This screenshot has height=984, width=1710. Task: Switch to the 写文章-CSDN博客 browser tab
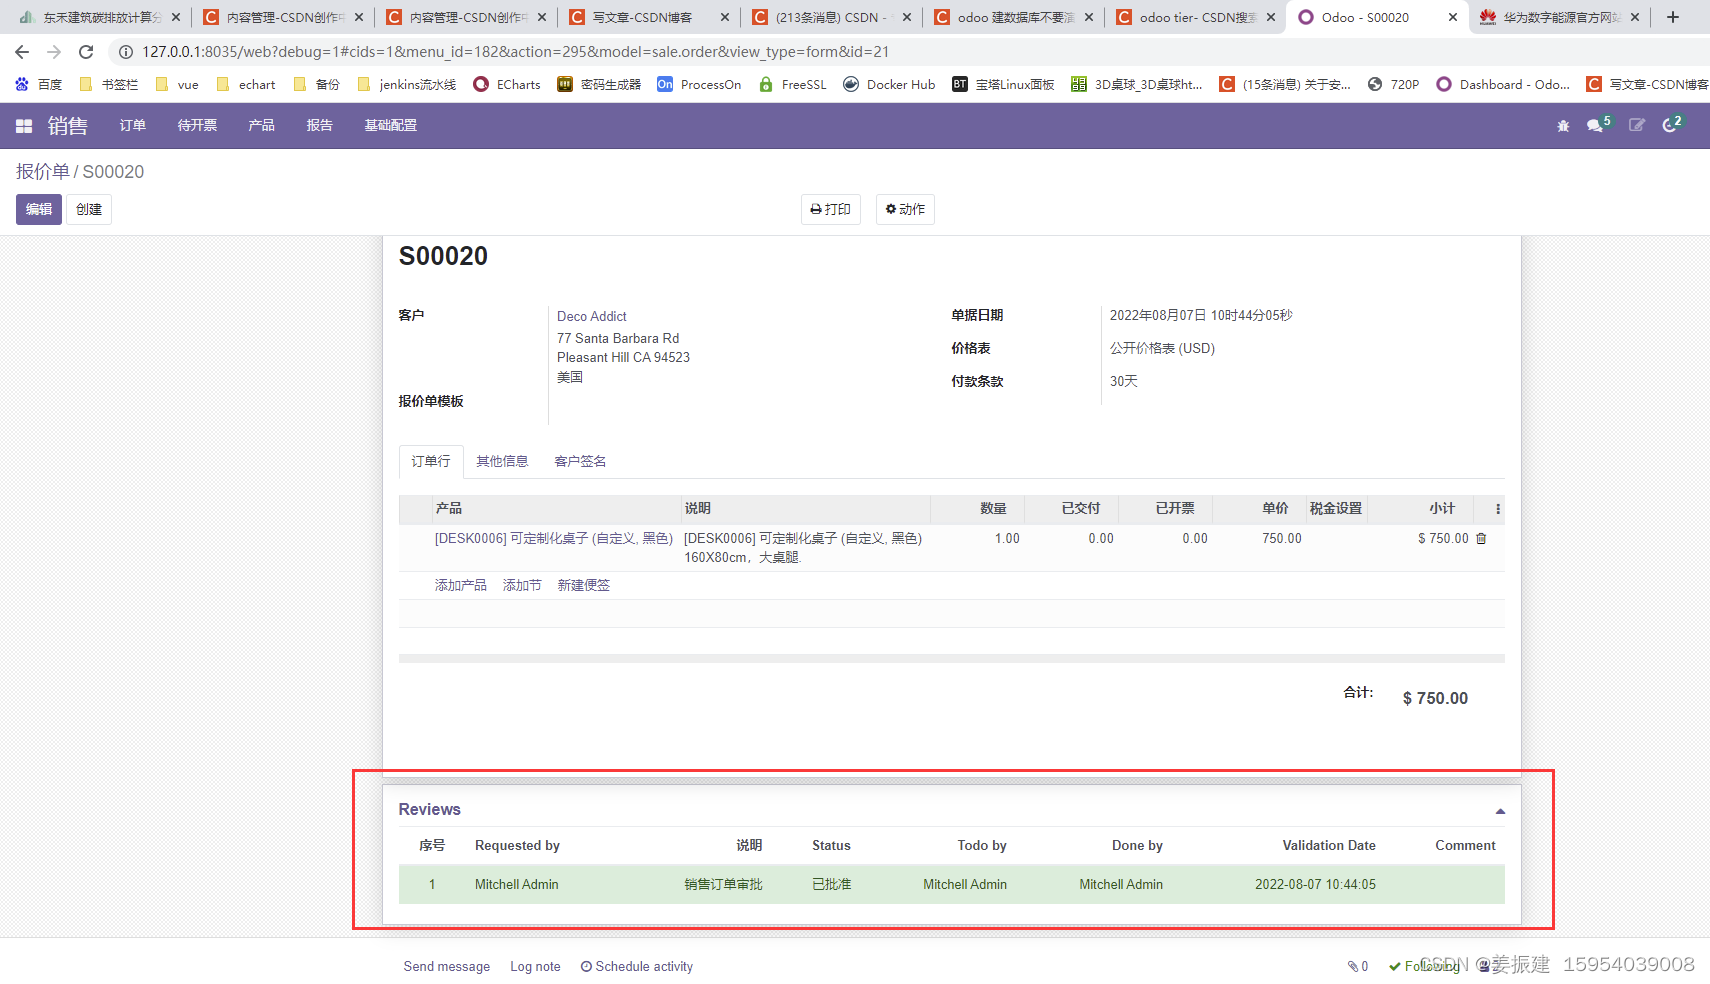pyautogui.click(x=648, y=17)
